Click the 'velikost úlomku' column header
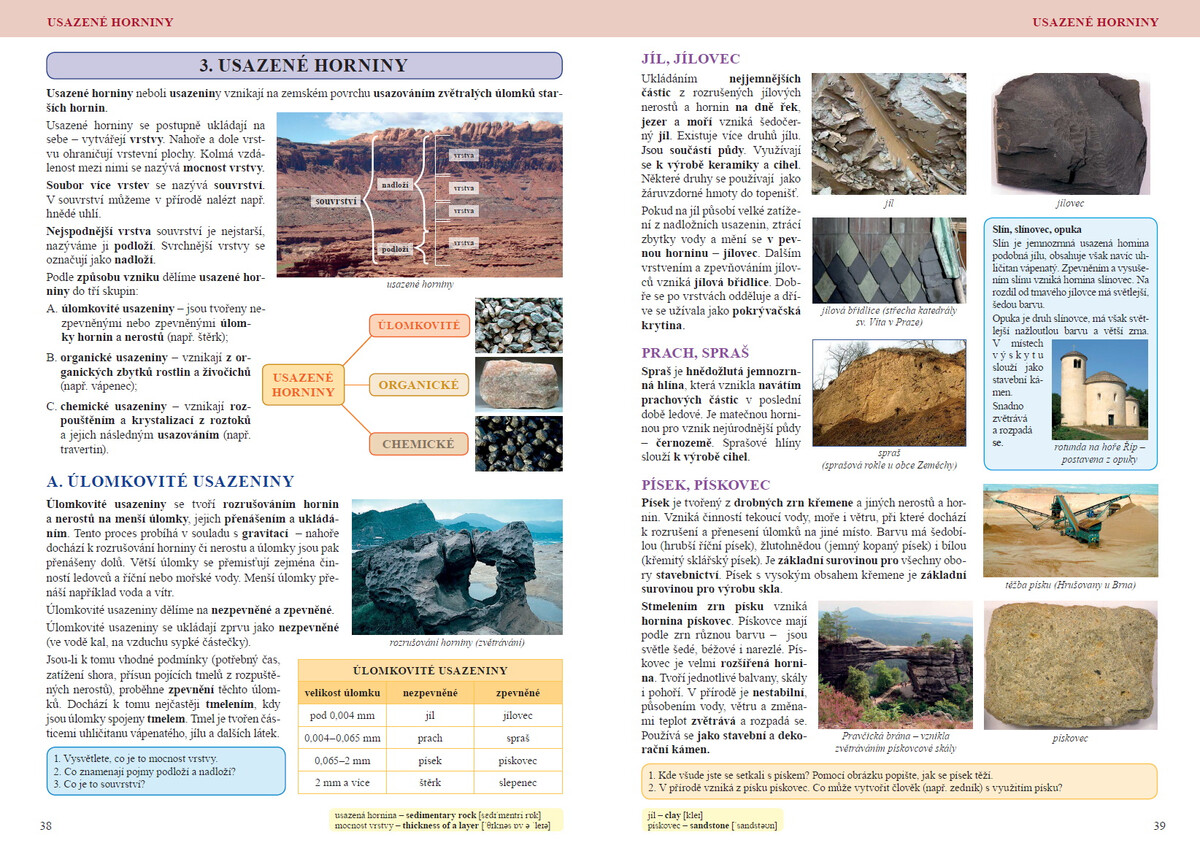This screenshot has height=851, width=1200. (341, 693)
